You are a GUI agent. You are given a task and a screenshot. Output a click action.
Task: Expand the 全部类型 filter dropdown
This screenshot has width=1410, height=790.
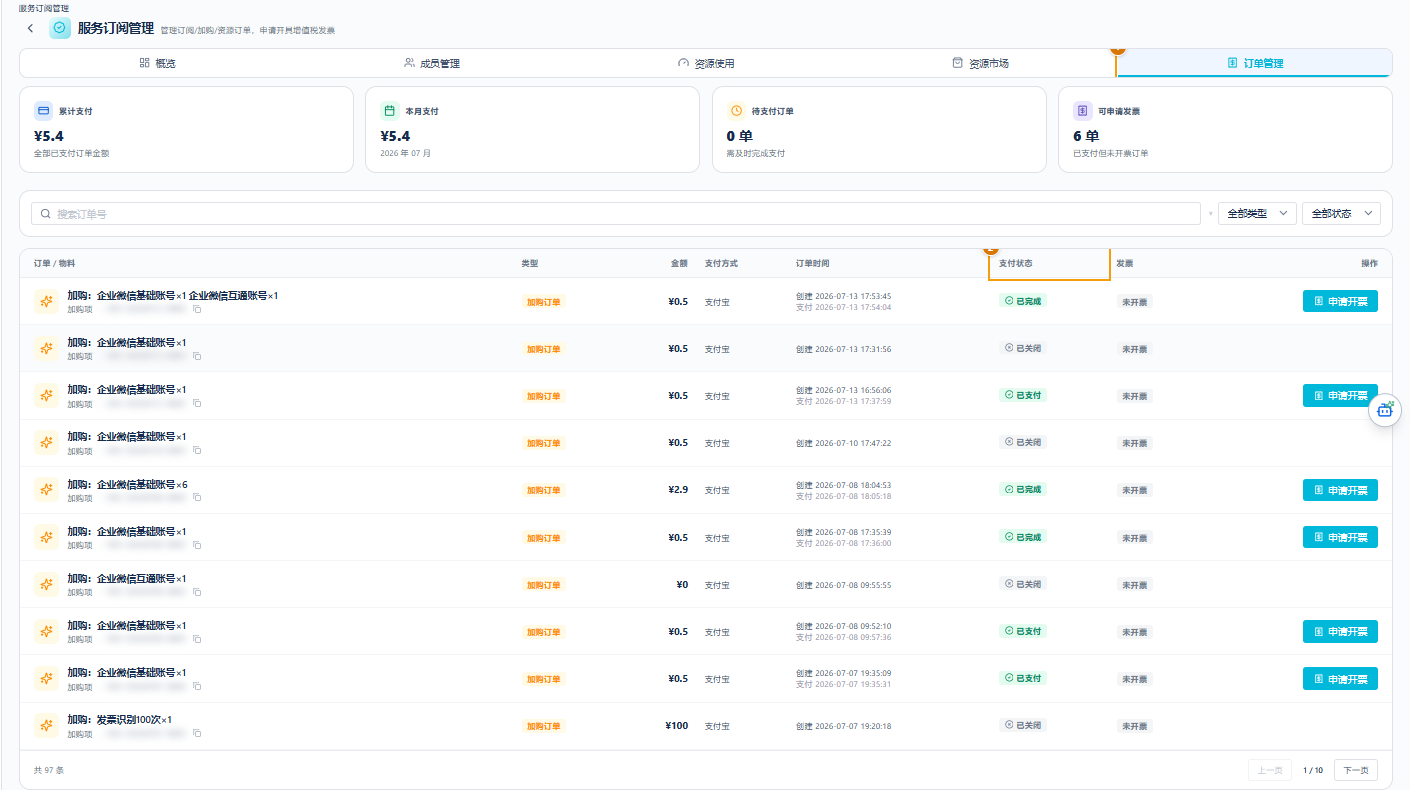tap(1257, 214)
